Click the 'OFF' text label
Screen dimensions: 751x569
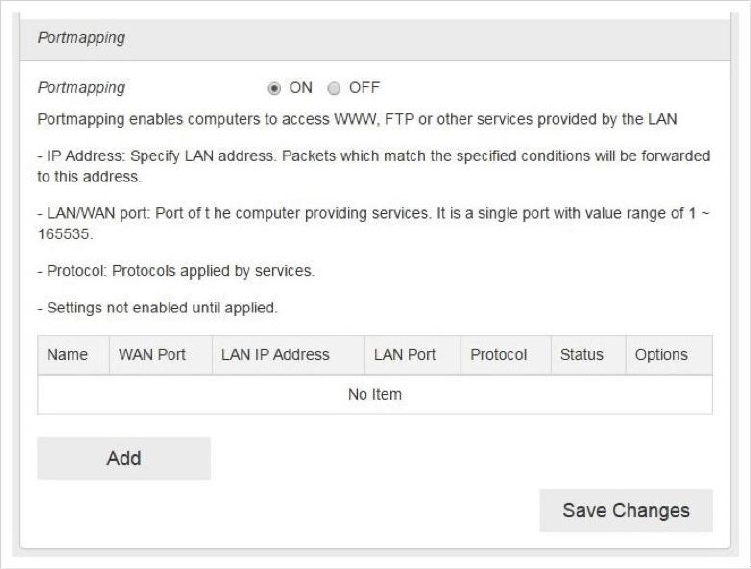click(364, 88)
